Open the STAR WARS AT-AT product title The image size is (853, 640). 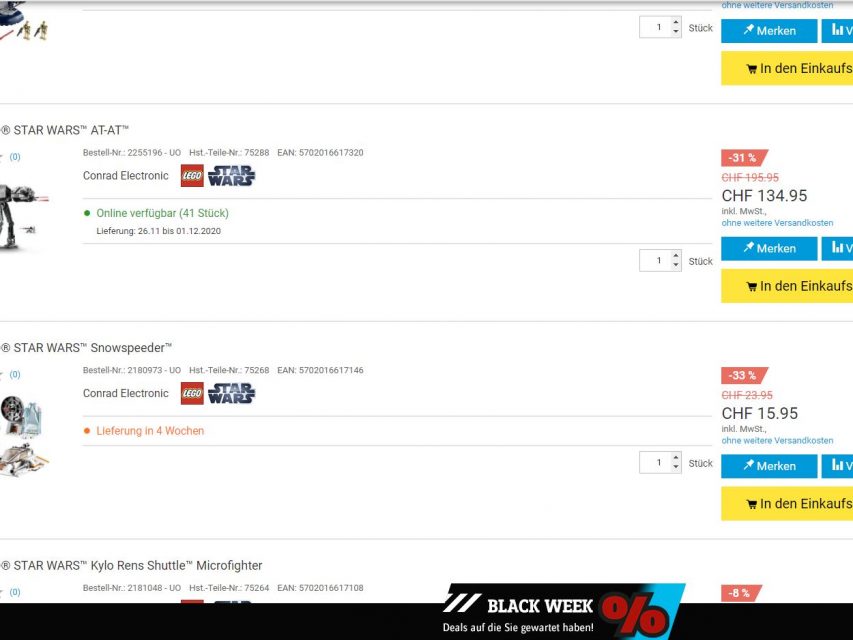[x=64, y=131]
